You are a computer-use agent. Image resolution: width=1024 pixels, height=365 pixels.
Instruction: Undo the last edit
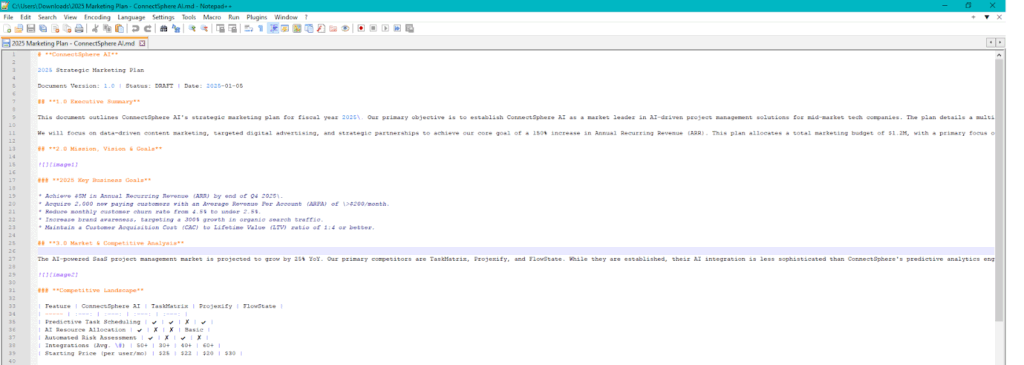click(x=135, y=29)
